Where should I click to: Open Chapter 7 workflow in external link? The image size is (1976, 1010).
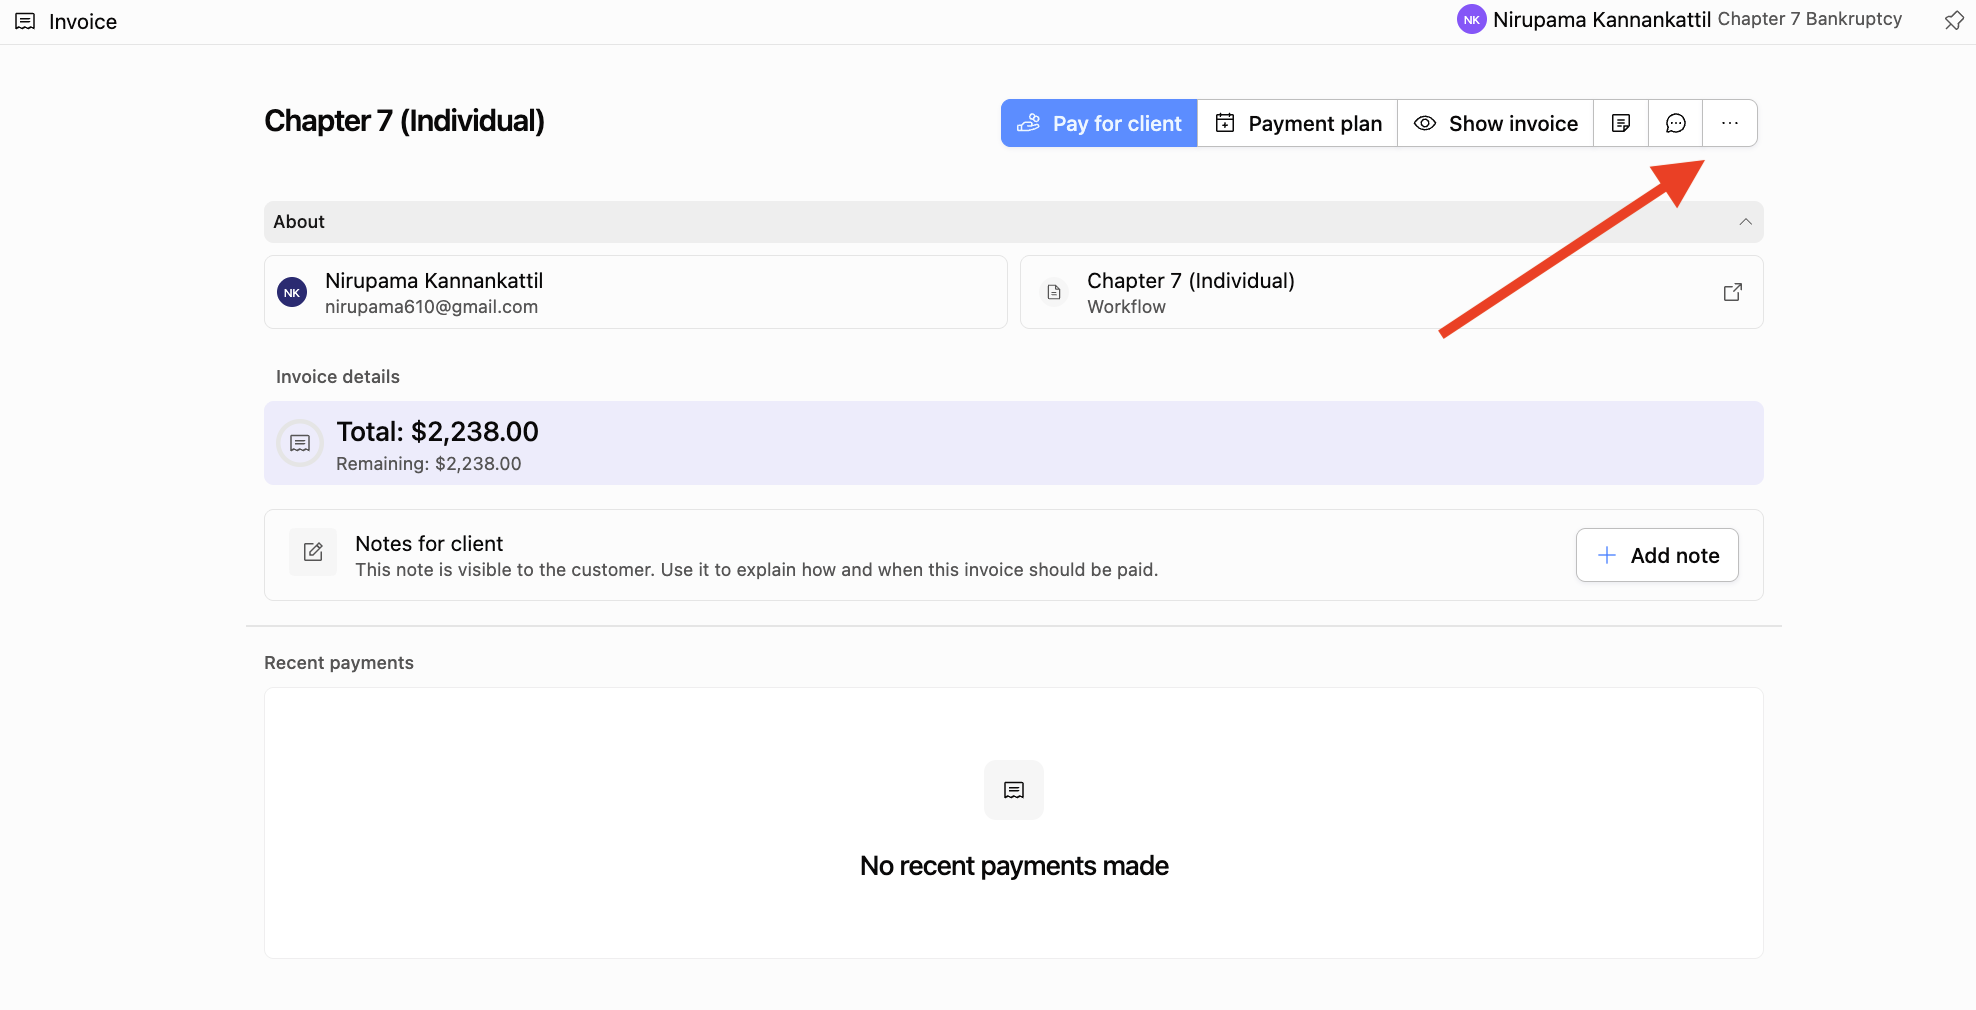pos(1733,292)
